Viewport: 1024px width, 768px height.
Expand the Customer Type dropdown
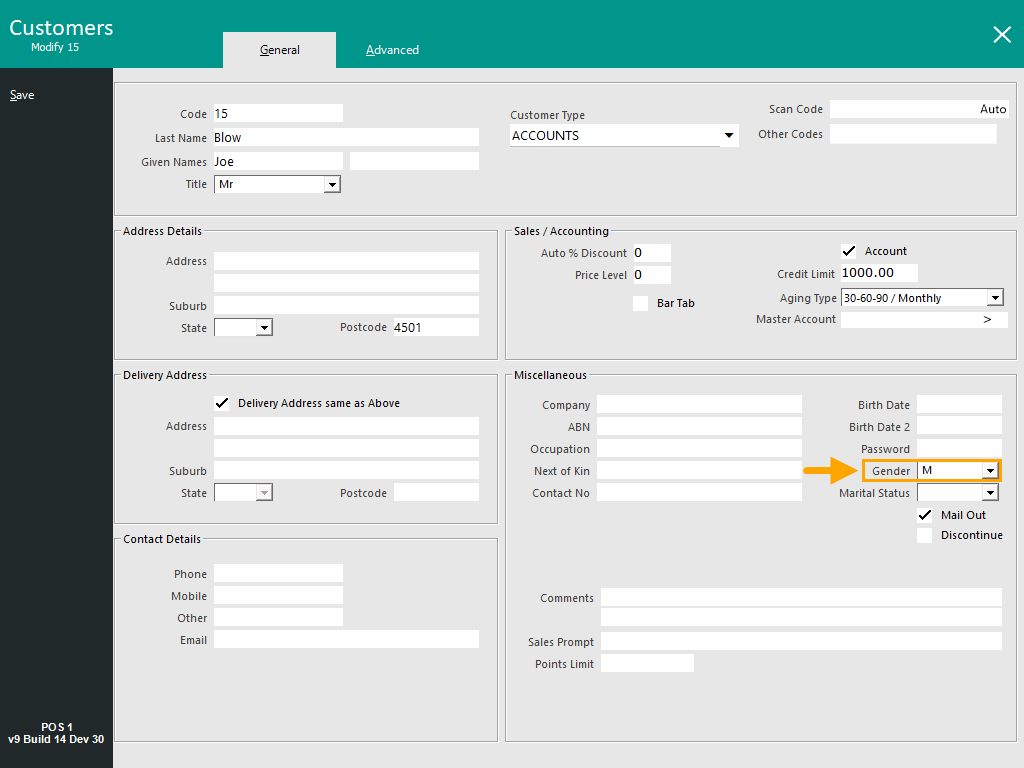click(x=728, y=136)
